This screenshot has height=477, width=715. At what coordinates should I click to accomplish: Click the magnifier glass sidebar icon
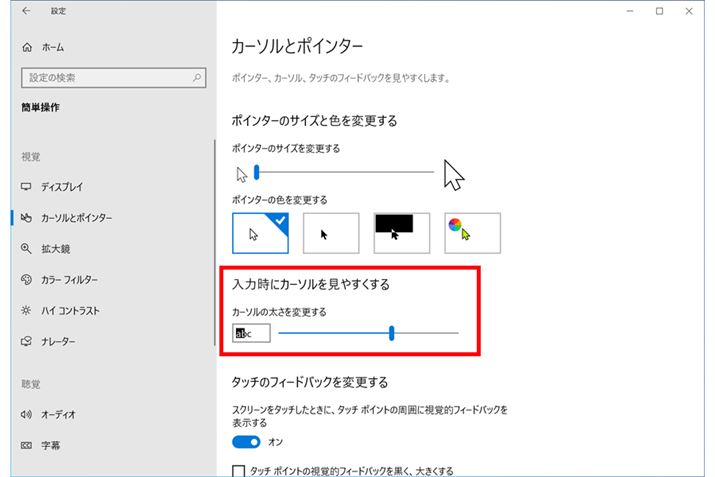coord(26,249)
